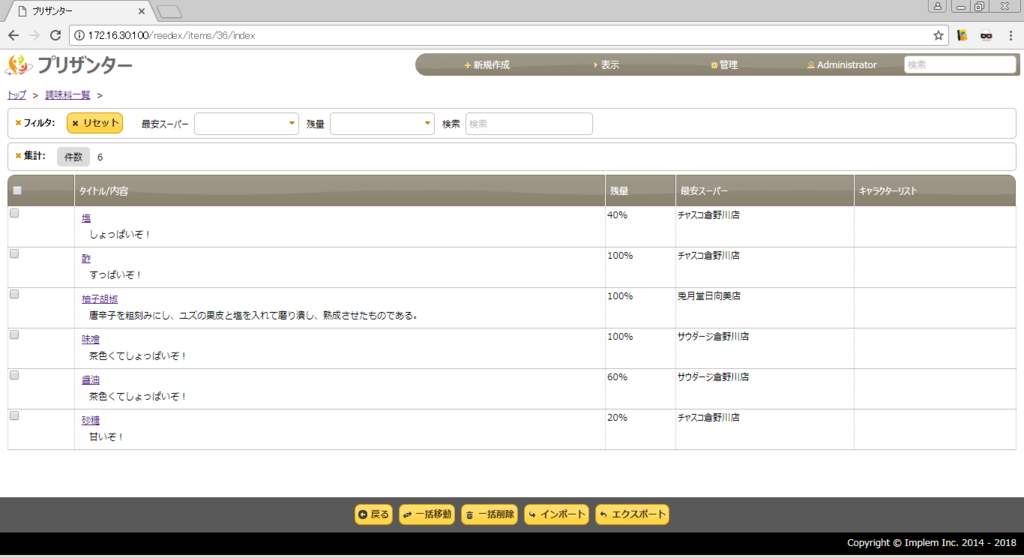Click the しょっぱいぞ！ description text
1024x558 pixels.
click(x=120, y=235)
